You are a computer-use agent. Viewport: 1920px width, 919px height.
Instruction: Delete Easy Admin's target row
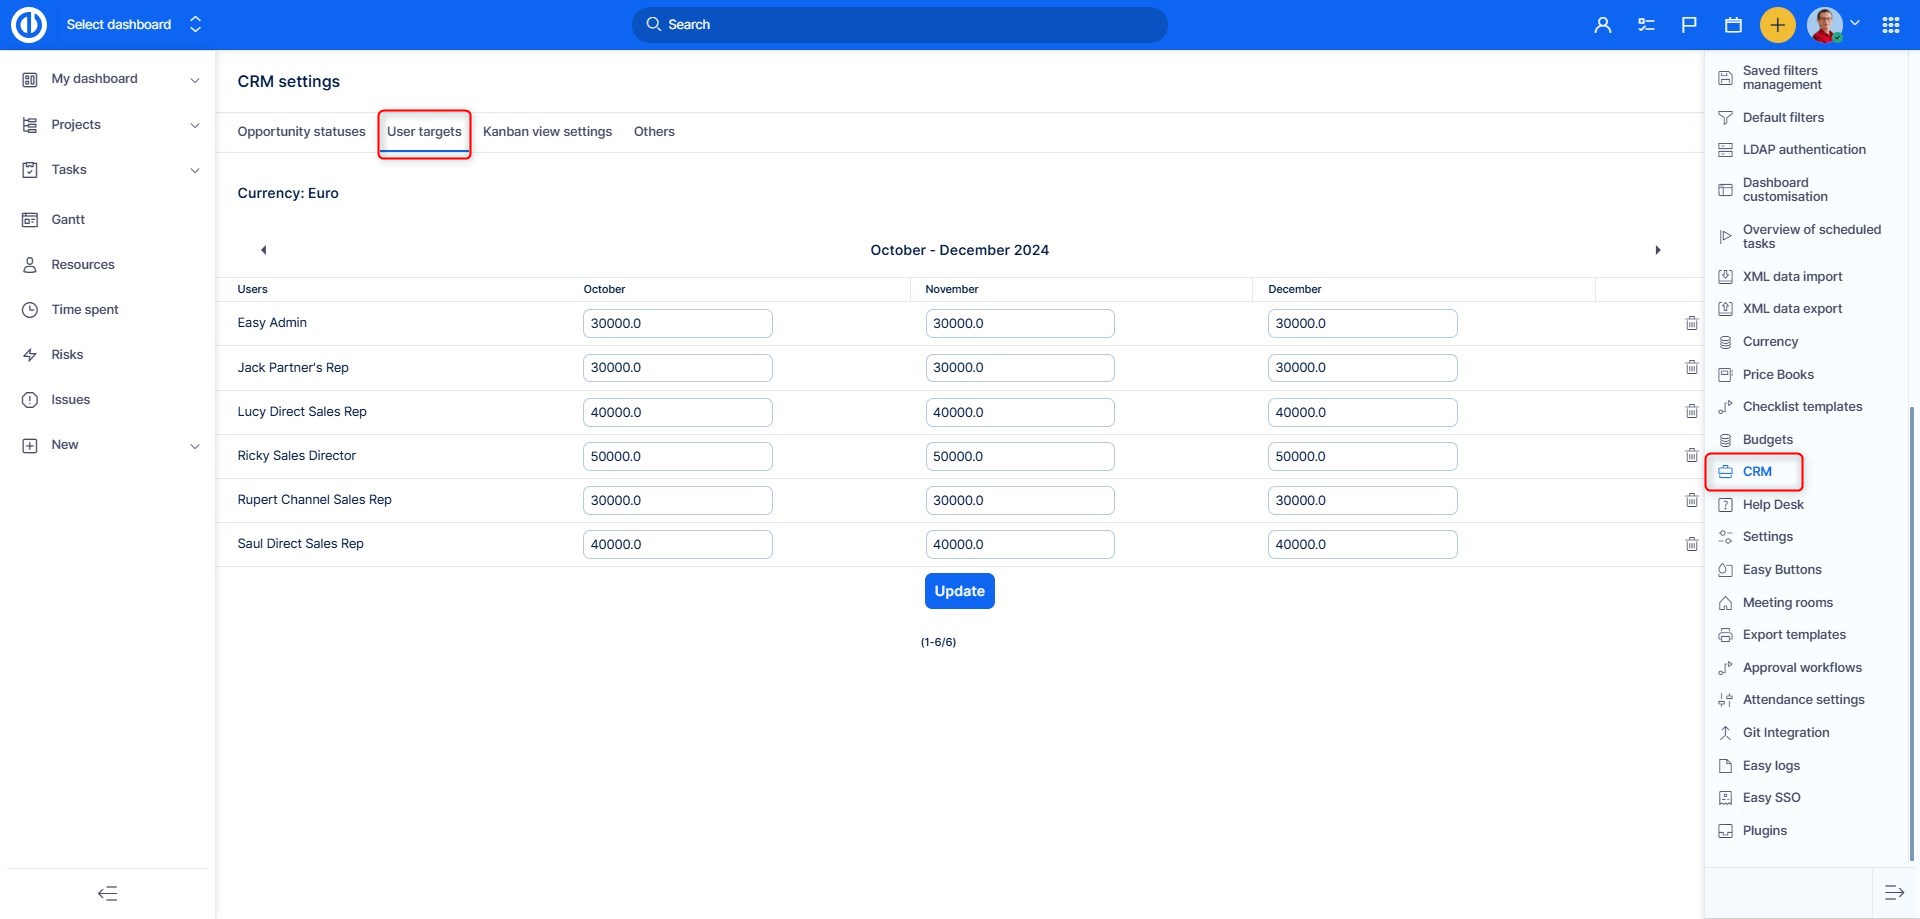[x=1691, y=323]
